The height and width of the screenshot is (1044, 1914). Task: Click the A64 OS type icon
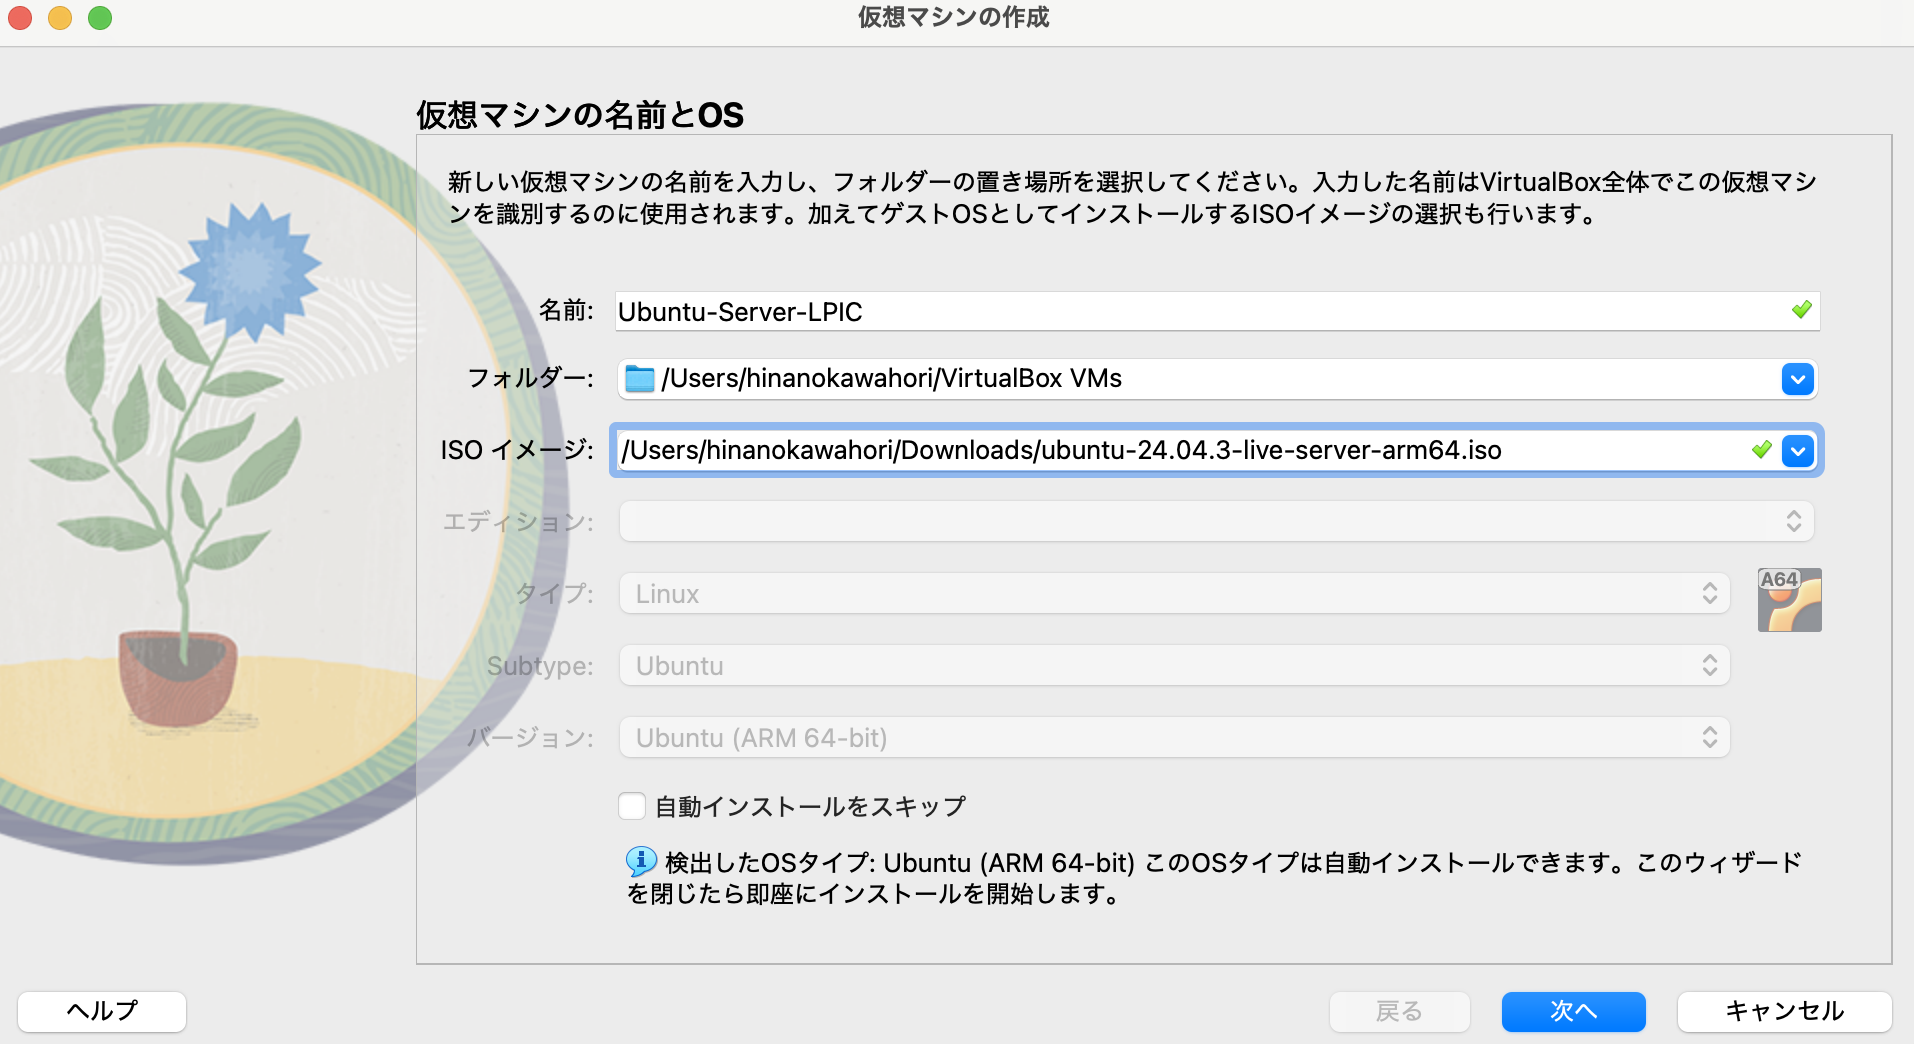coord(1789,599)
